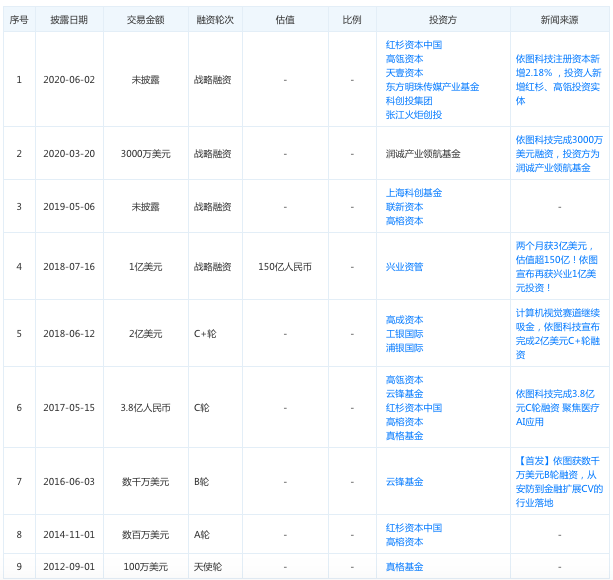Image resolution: width=613 pixels, height=580 pixels.
Task: Open news link 依图科技完成3.8亿元C轮融资
Action: pyautogui.click(x=557, y=408)
